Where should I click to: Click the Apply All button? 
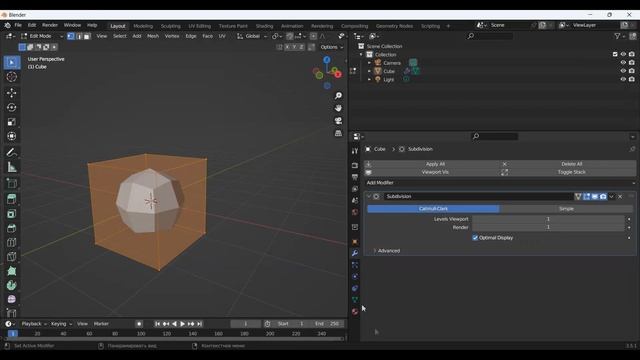tap(432, 164)
